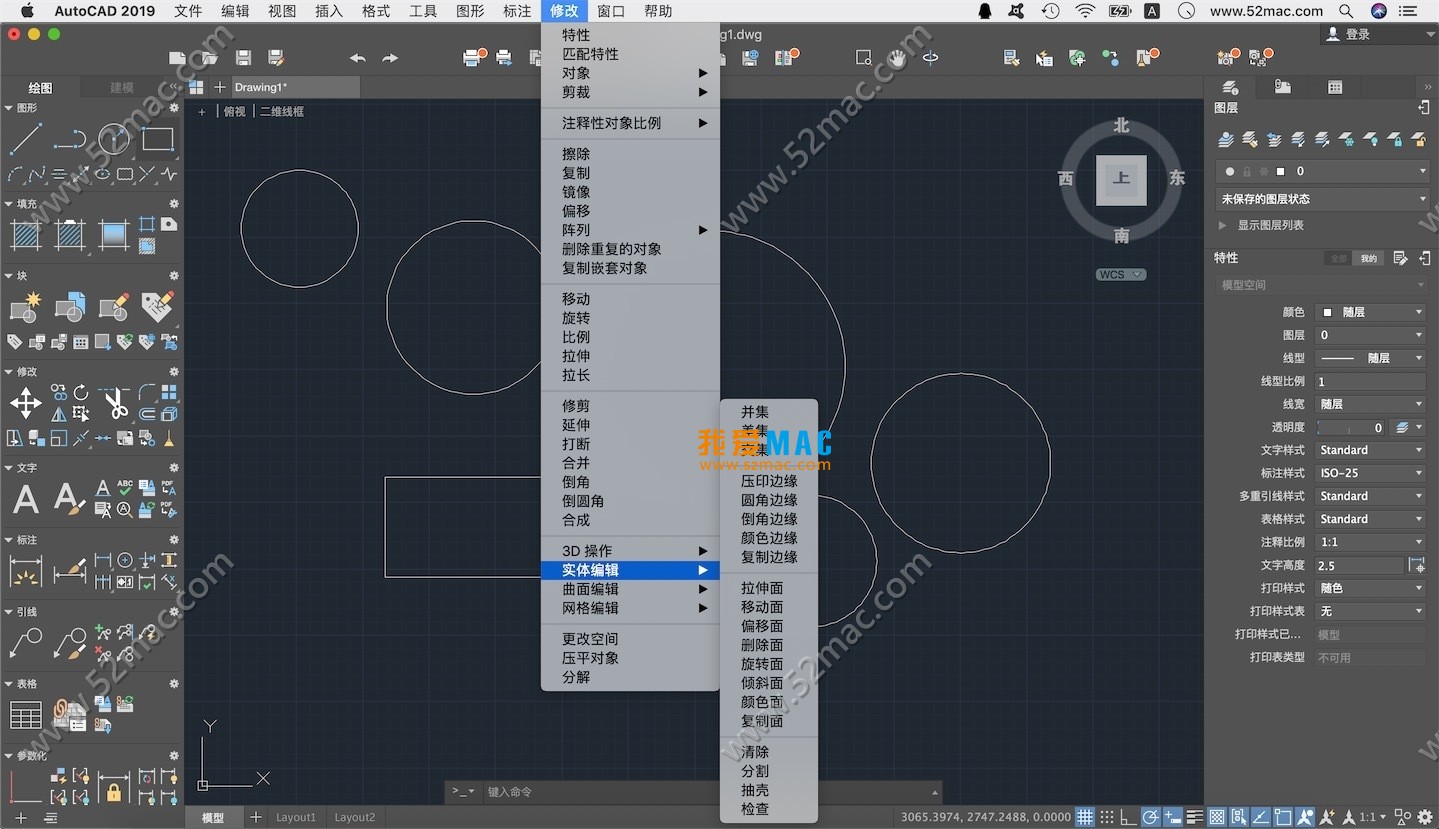Image resolution: width=1439 pixels, height=829 pixels.
Task: Toggle ortho mode in status bar
Action: 1129,817
